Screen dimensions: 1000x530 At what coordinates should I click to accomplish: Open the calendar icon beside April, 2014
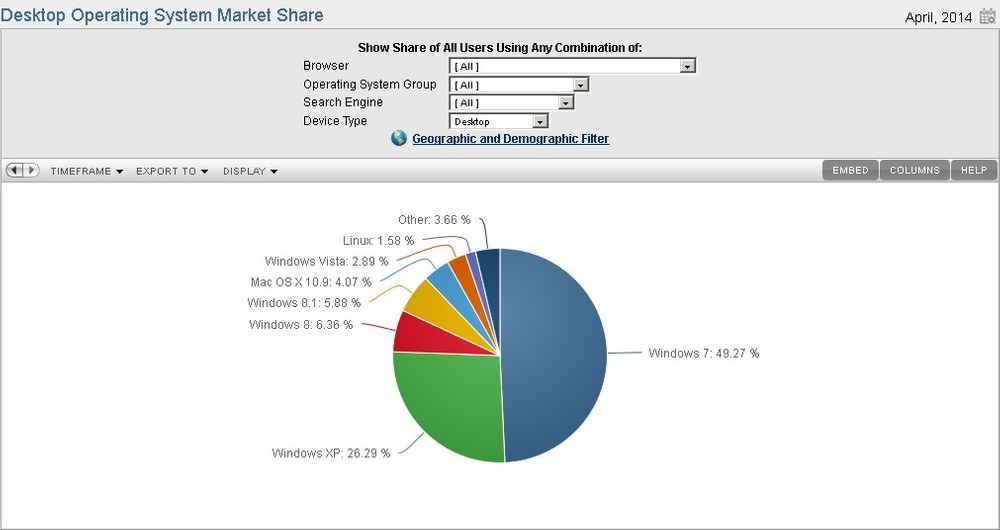(987, 17)
